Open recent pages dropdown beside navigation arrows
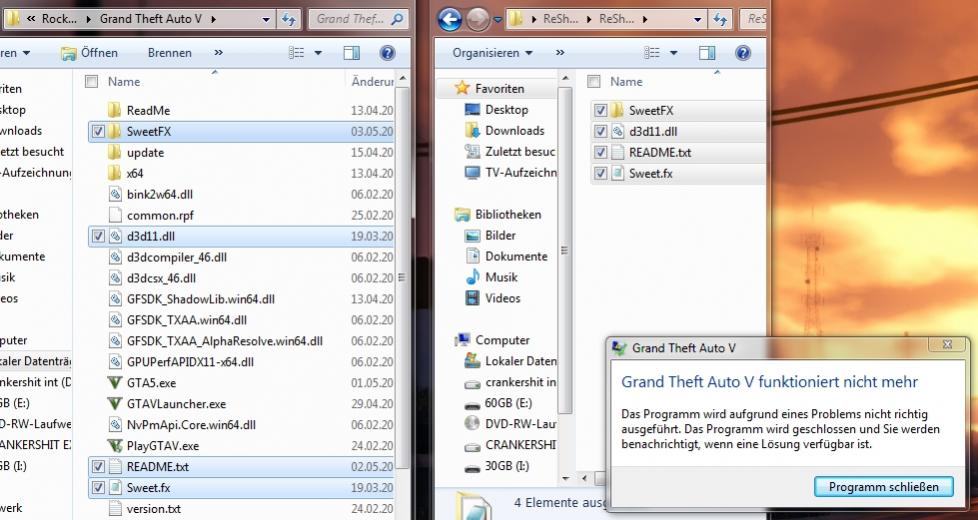 (497, 20)
